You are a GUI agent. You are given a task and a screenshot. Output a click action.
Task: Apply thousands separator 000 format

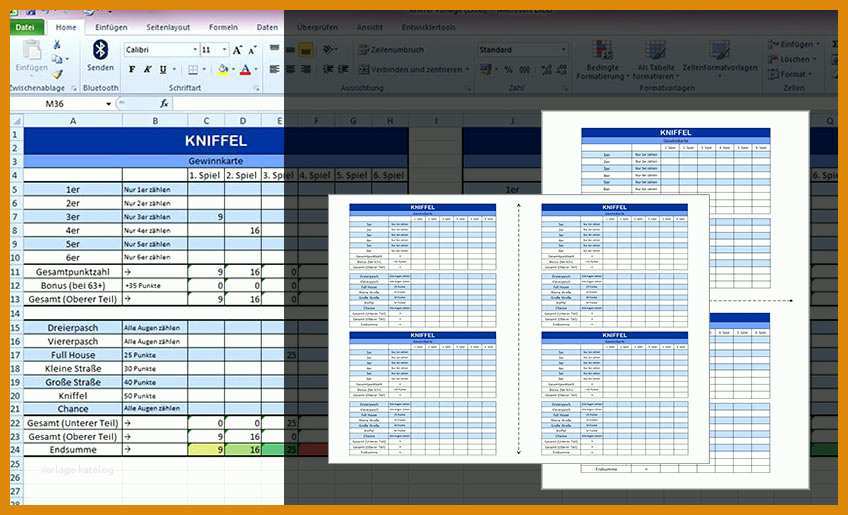click(525, 70)
